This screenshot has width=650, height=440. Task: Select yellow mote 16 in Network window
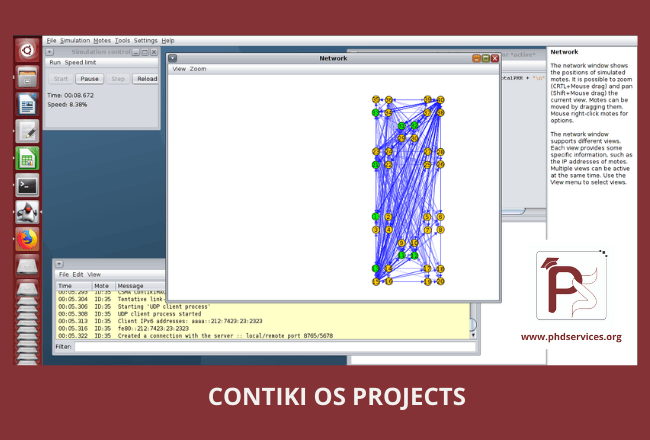point(388,282)
